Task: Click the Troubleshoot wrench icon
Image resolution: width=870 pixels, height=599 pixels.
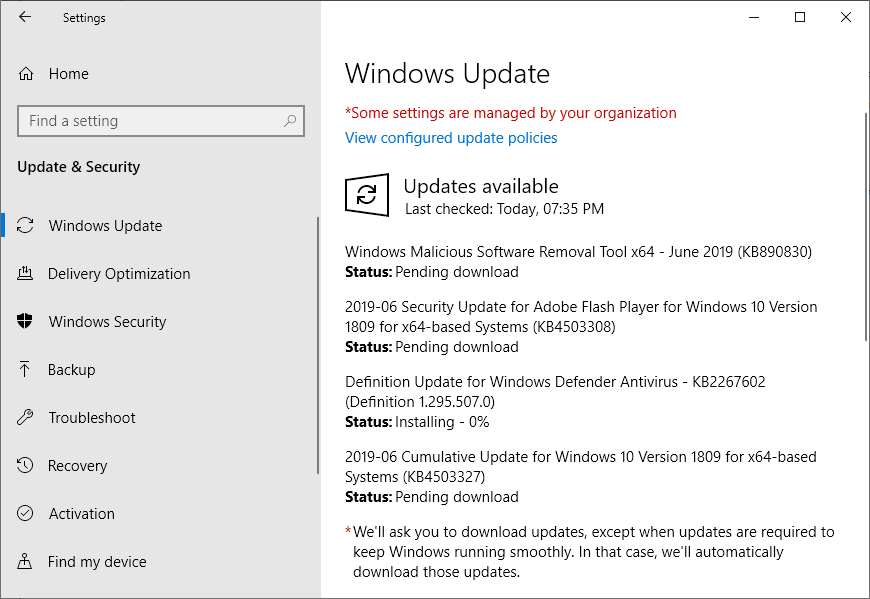Action: point(25,417)
